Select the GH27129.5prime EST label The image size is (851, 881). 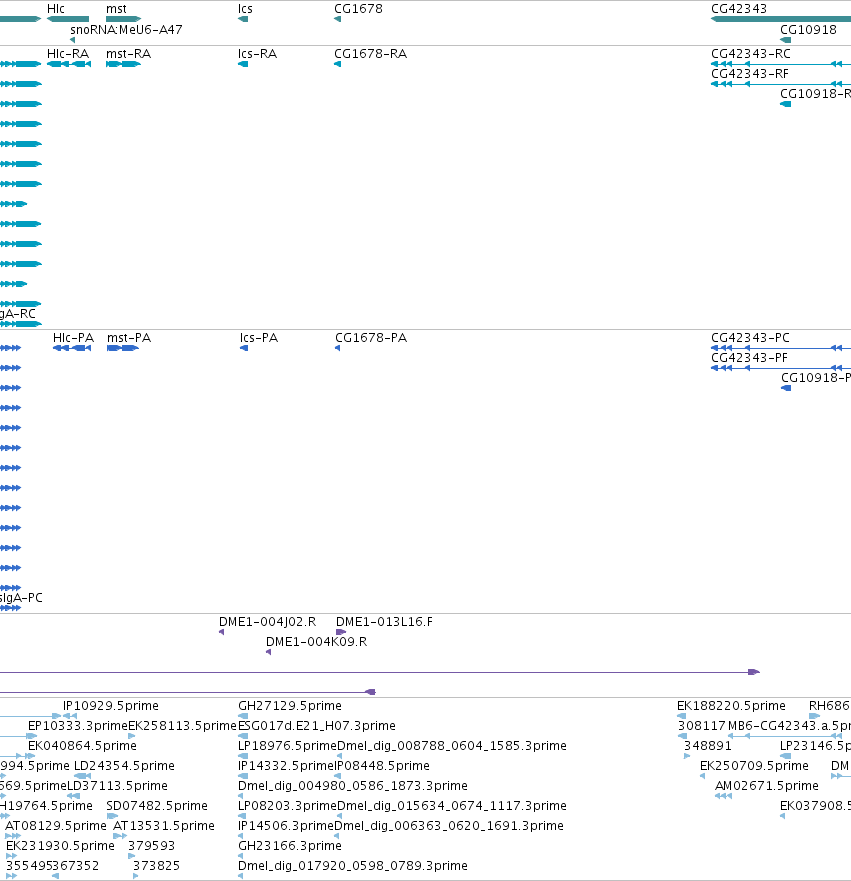click(290, 706)
